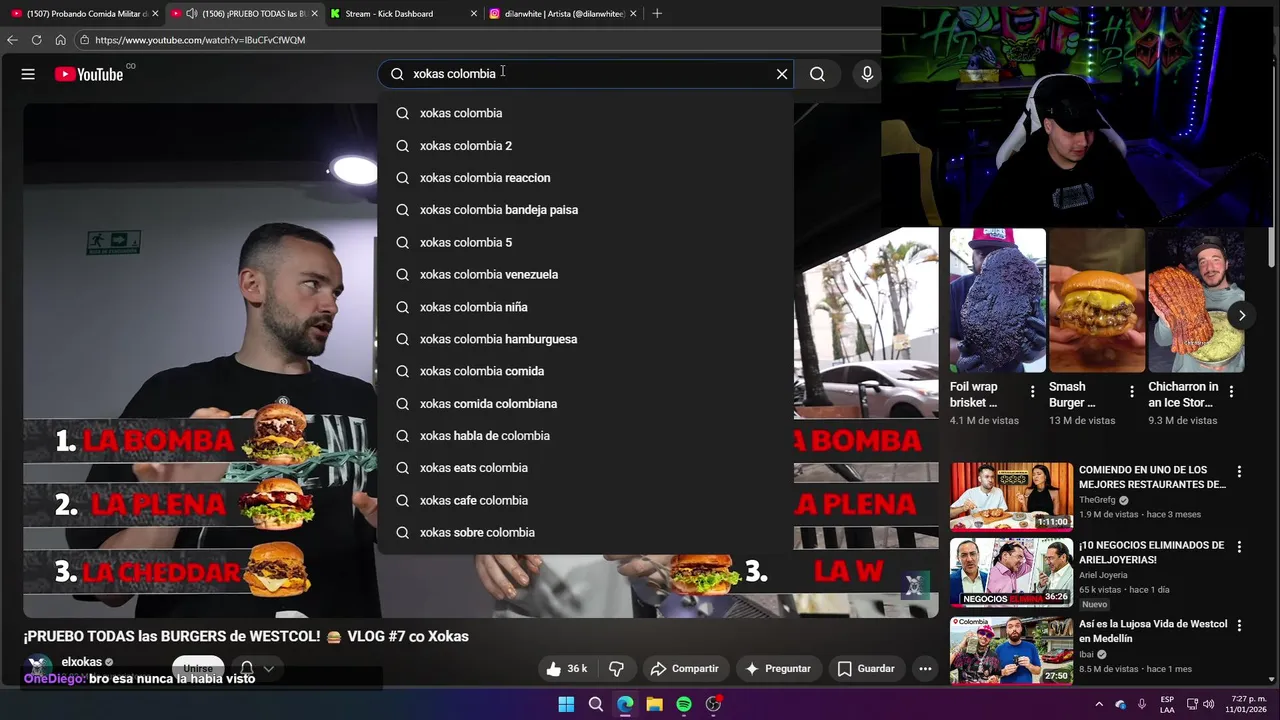Open options menu for Chicharron short
Viewport: 1280px width, 720px height.
(1231, 391)
